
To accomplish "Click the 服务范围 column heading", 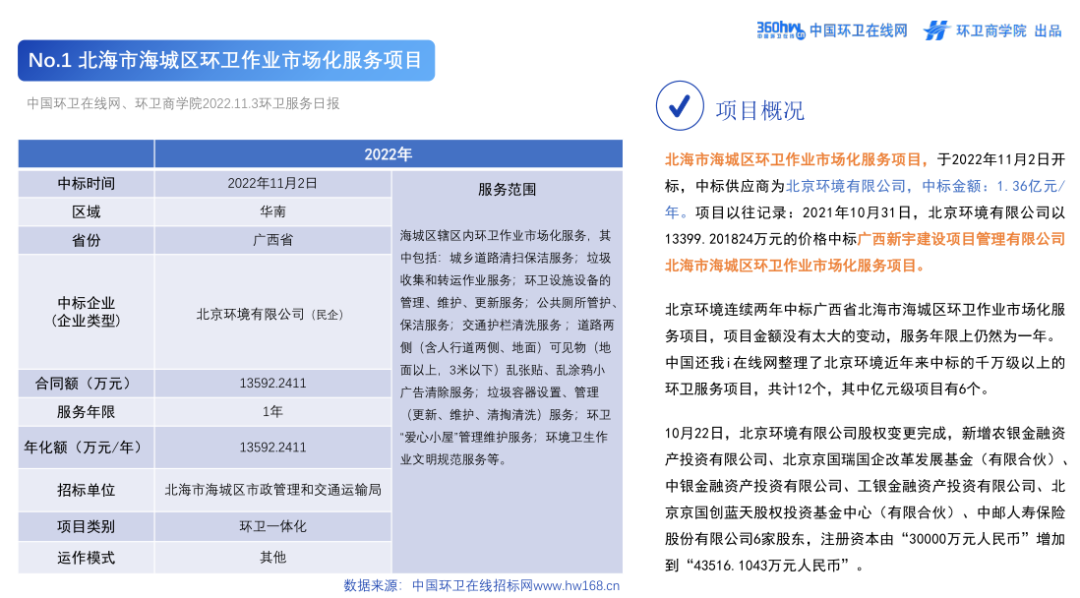I will click(507, 190).
